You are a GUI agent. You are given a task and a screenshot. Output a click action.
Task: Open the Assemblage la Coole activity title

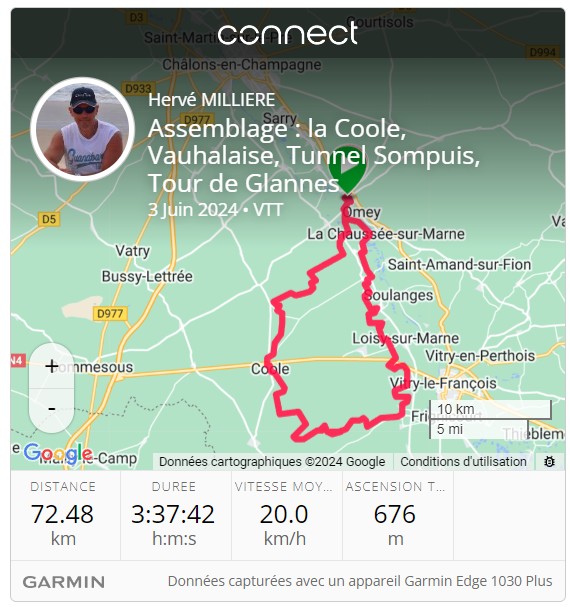[x=314, y=156]
